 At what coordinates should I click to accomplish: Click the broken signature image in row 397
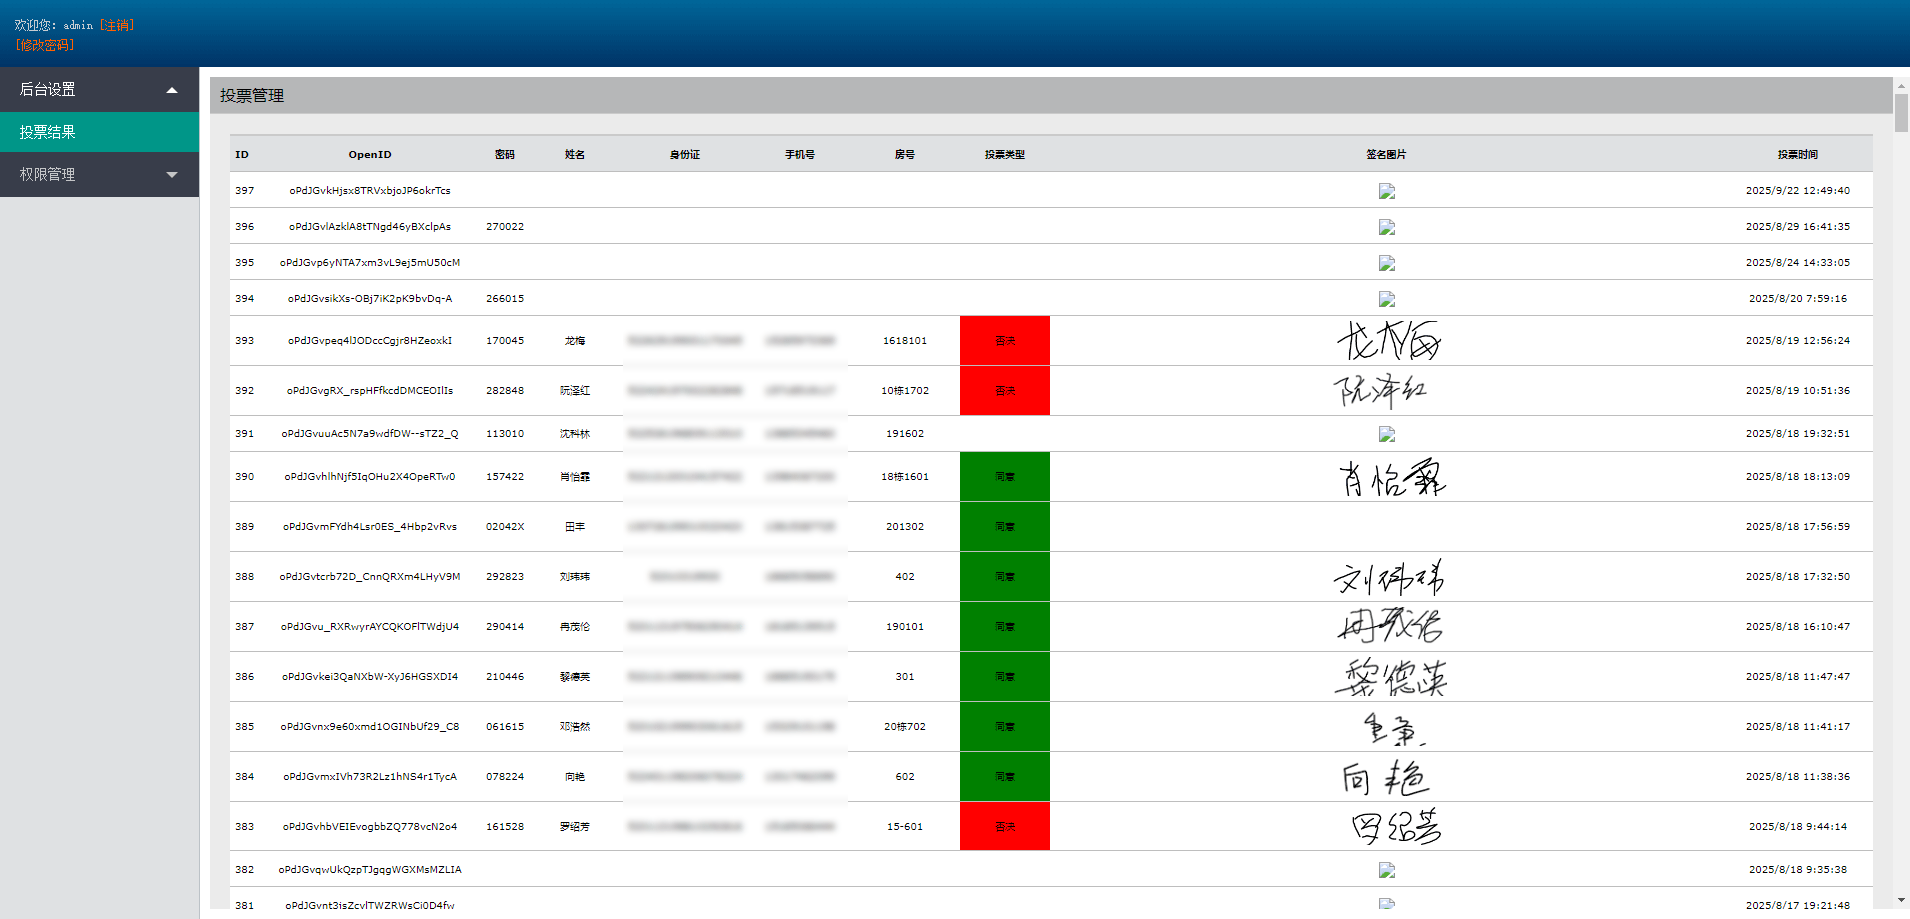[x=1386, y=191]
